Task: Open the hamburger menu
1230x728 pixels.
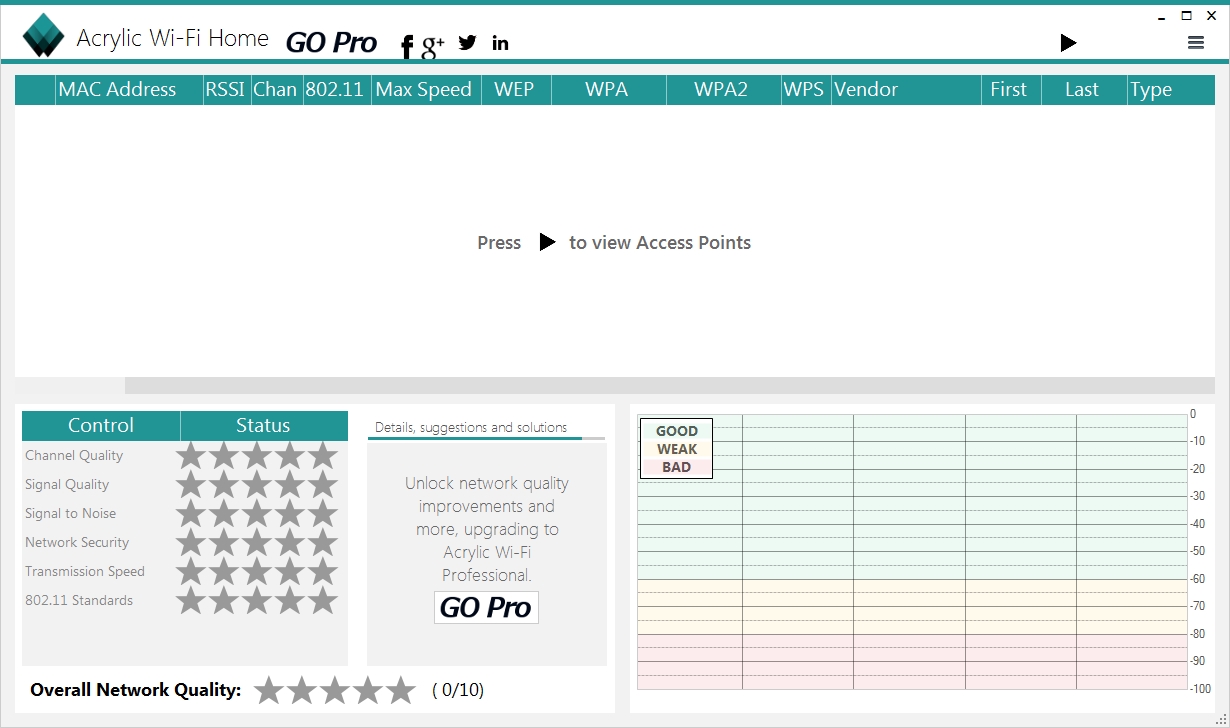Action: 1195,42
